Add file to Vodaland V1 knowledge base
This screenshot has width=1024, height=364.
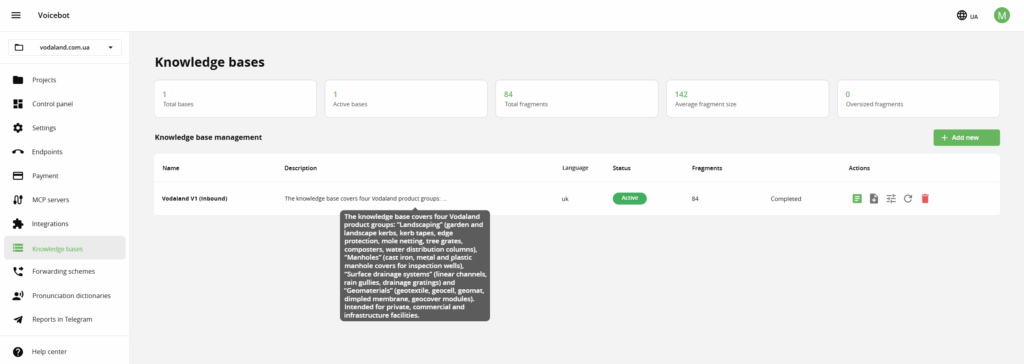tap(874, 199)
